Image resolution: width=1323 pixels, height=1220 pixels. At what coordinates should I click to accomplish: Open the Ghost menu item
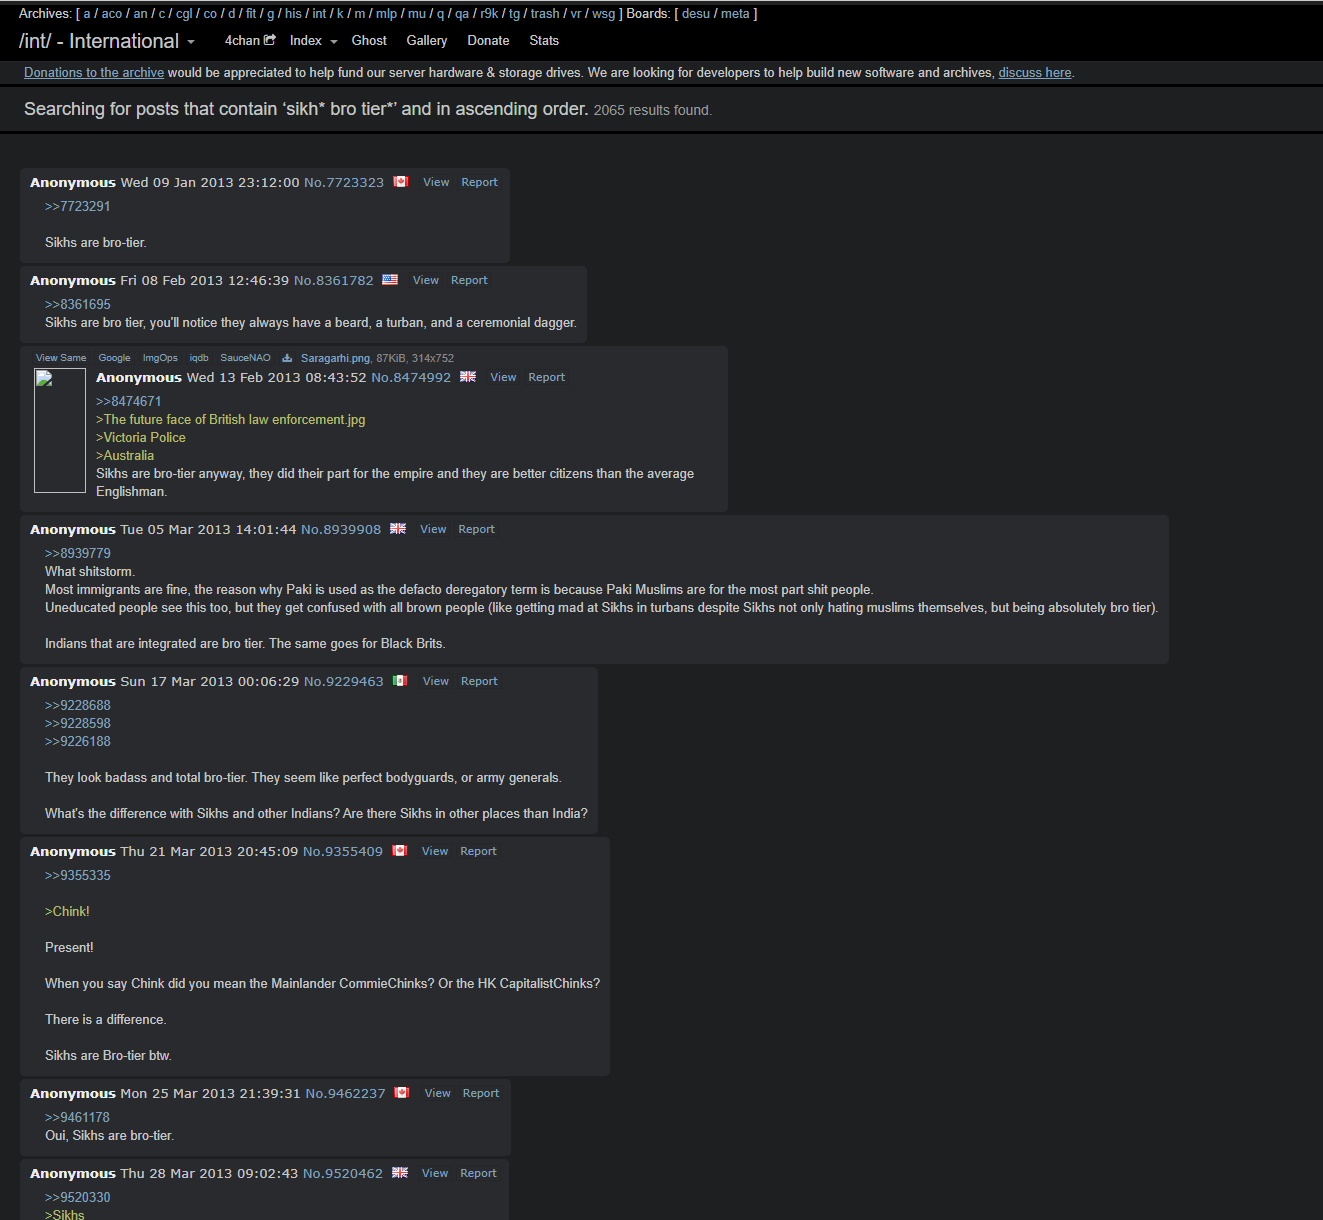coord(369,41)
